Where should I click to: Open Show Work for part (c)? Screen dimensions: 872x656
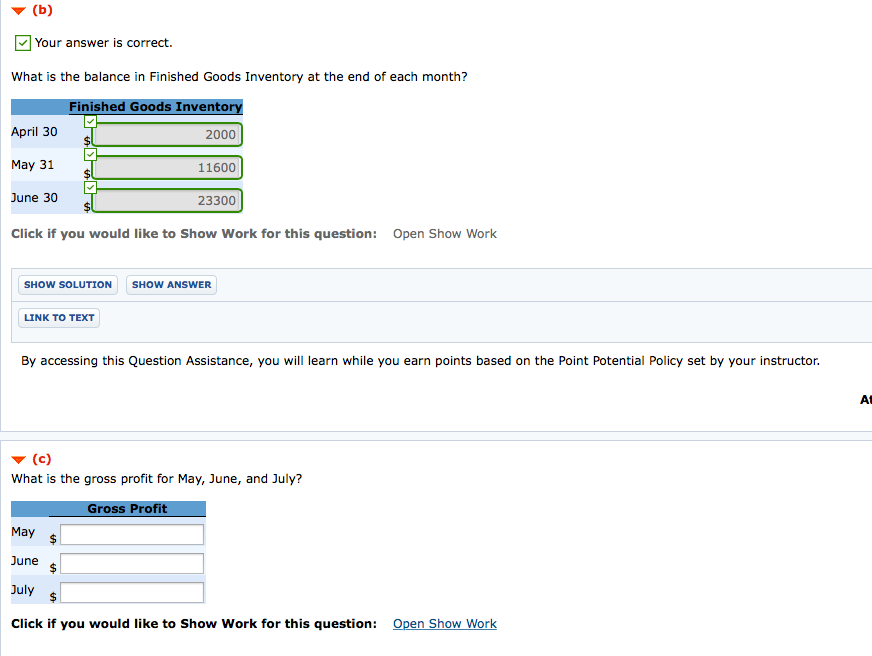click(x=444, y=623)
